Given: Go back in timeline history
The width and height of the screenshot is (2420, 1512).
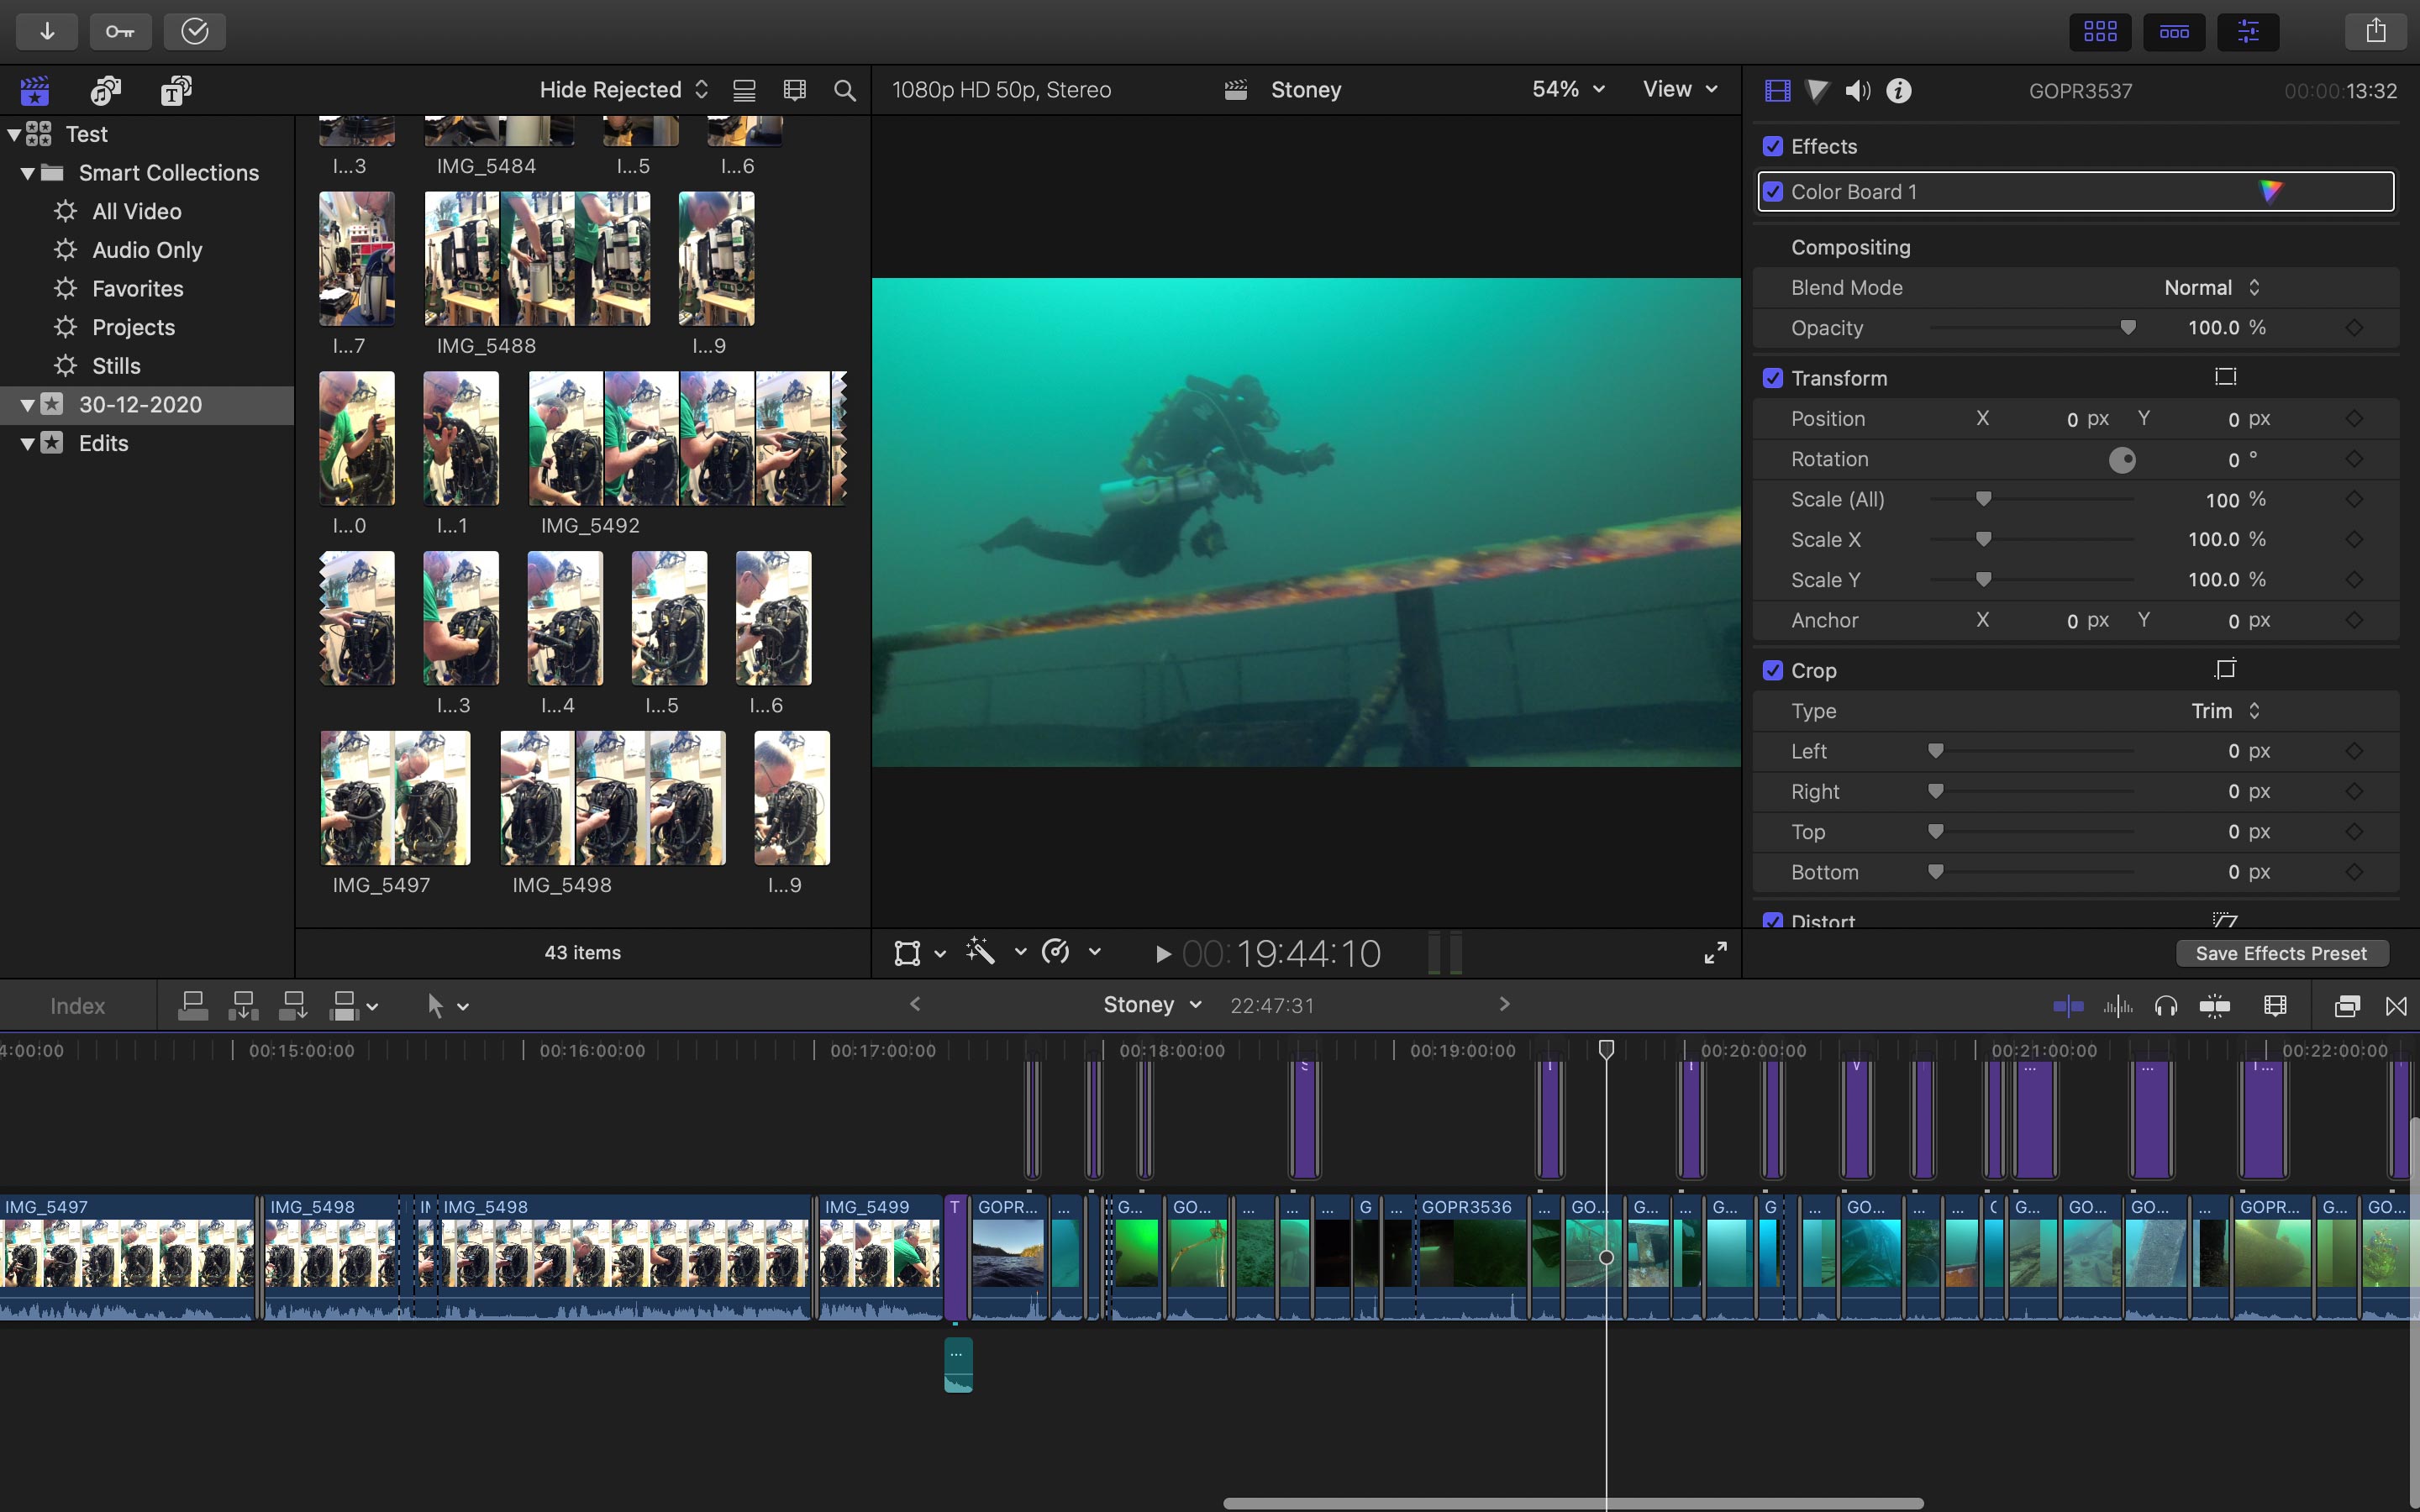Looking at the screenshot, I should 915,1004.
